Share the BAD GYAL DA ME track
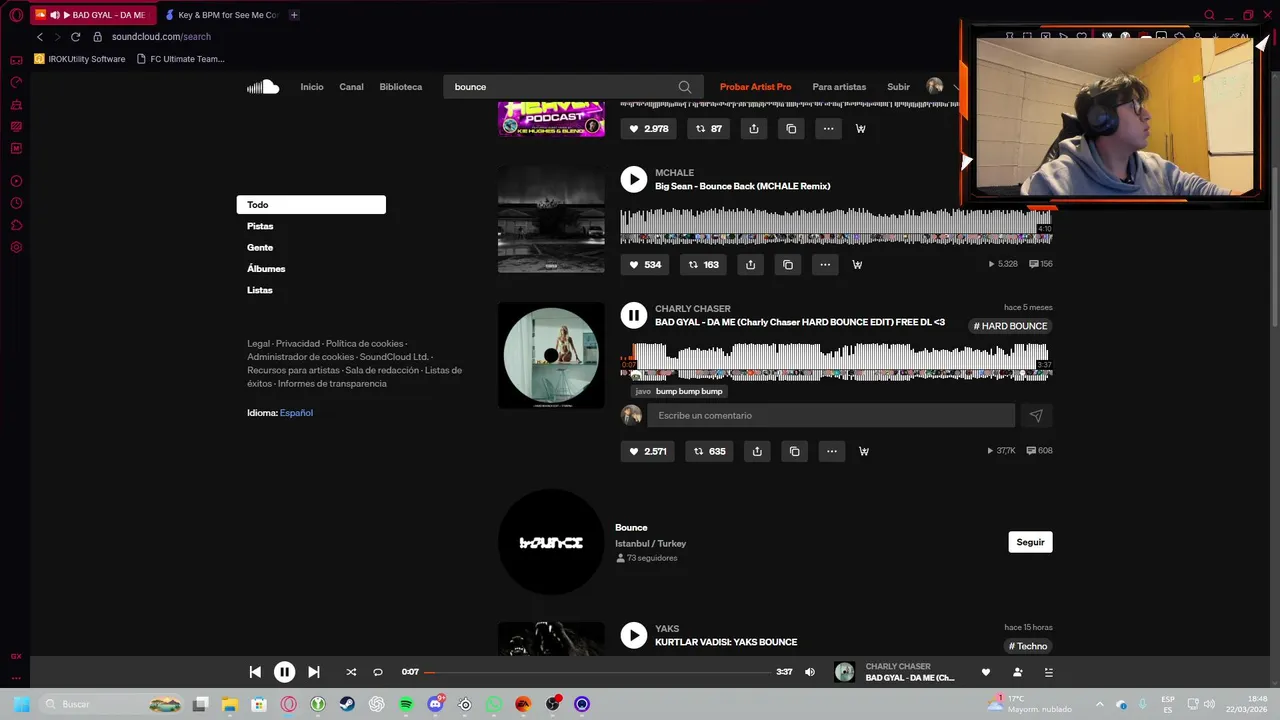 [757, 451]
